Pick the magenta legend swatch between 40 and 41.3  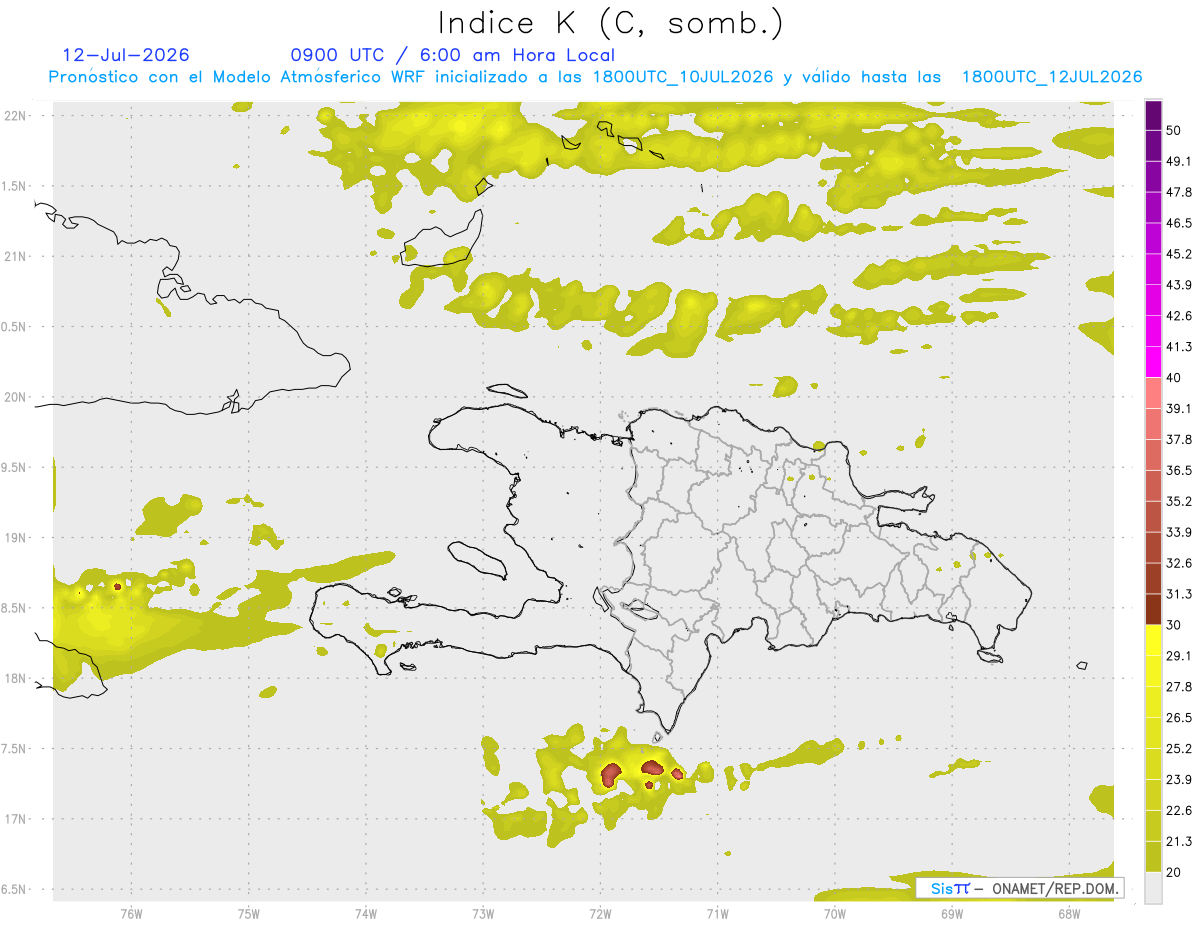[x=1153, y=362]
